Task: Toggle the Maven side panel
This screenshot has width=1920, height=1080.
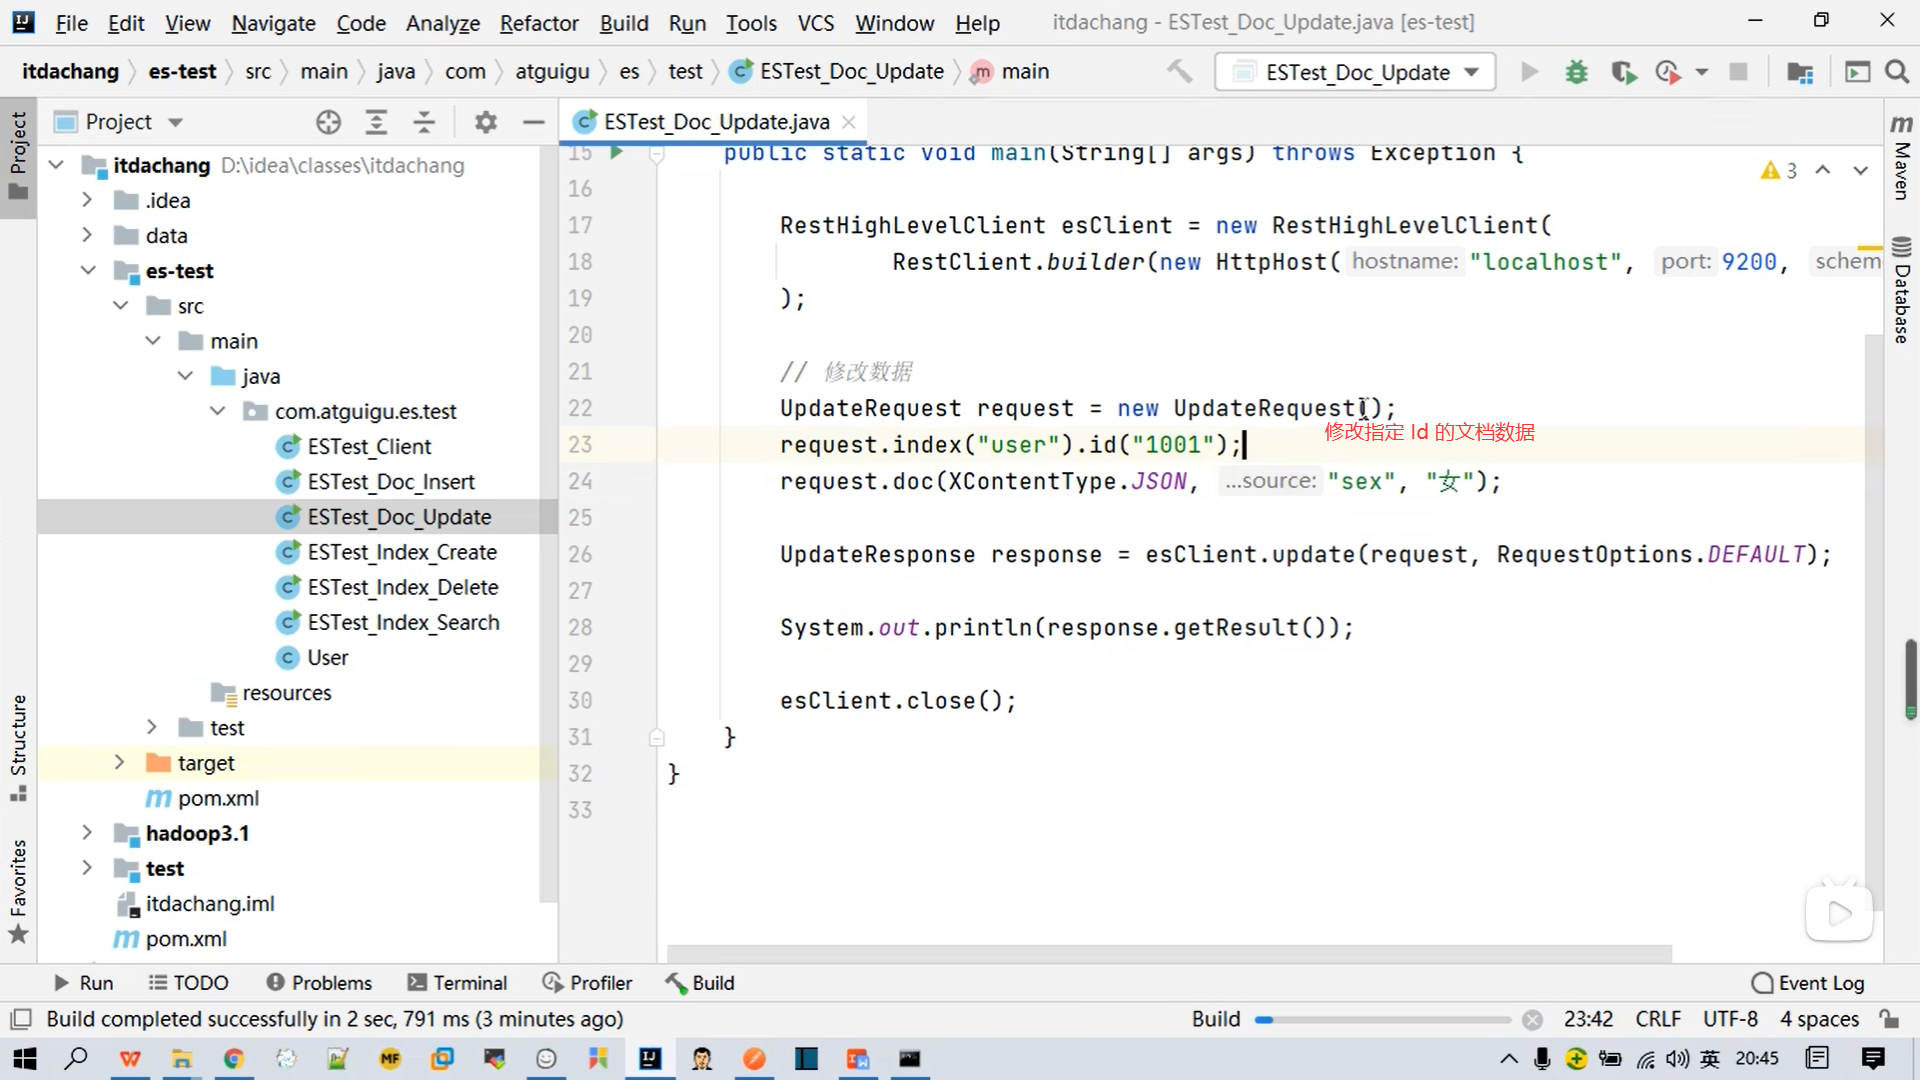Action: click(x=1901, y=158)
